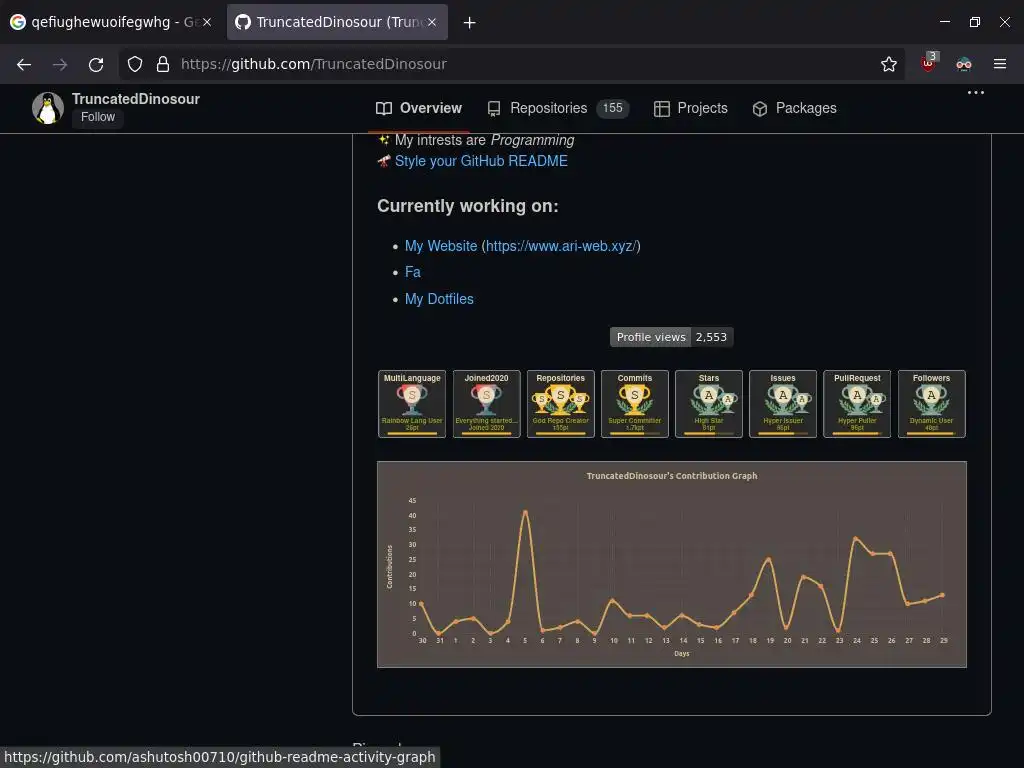Click the Commits trophy card
This screenshot has height=768, width=1024.
pyautogui.click(x=635, y=404)
